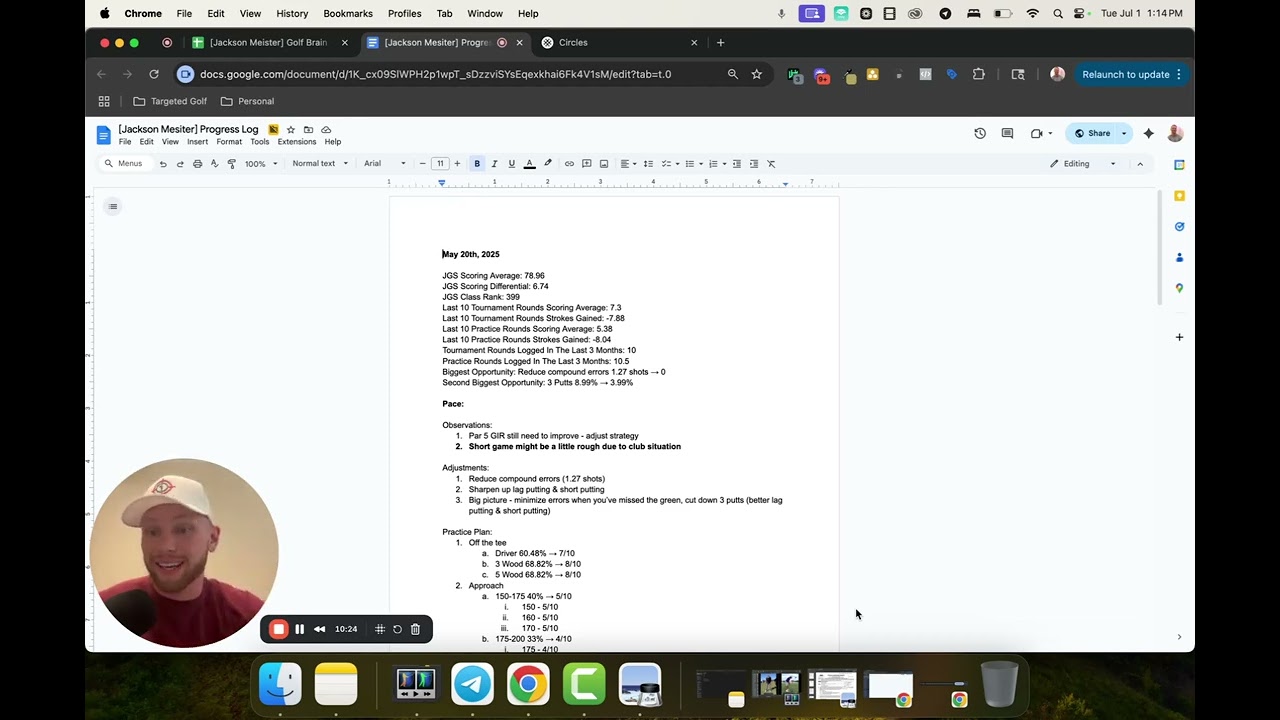Screen dimensions: 1280x720
Task: Star the Progress Log document
Action: pos(291,130)
